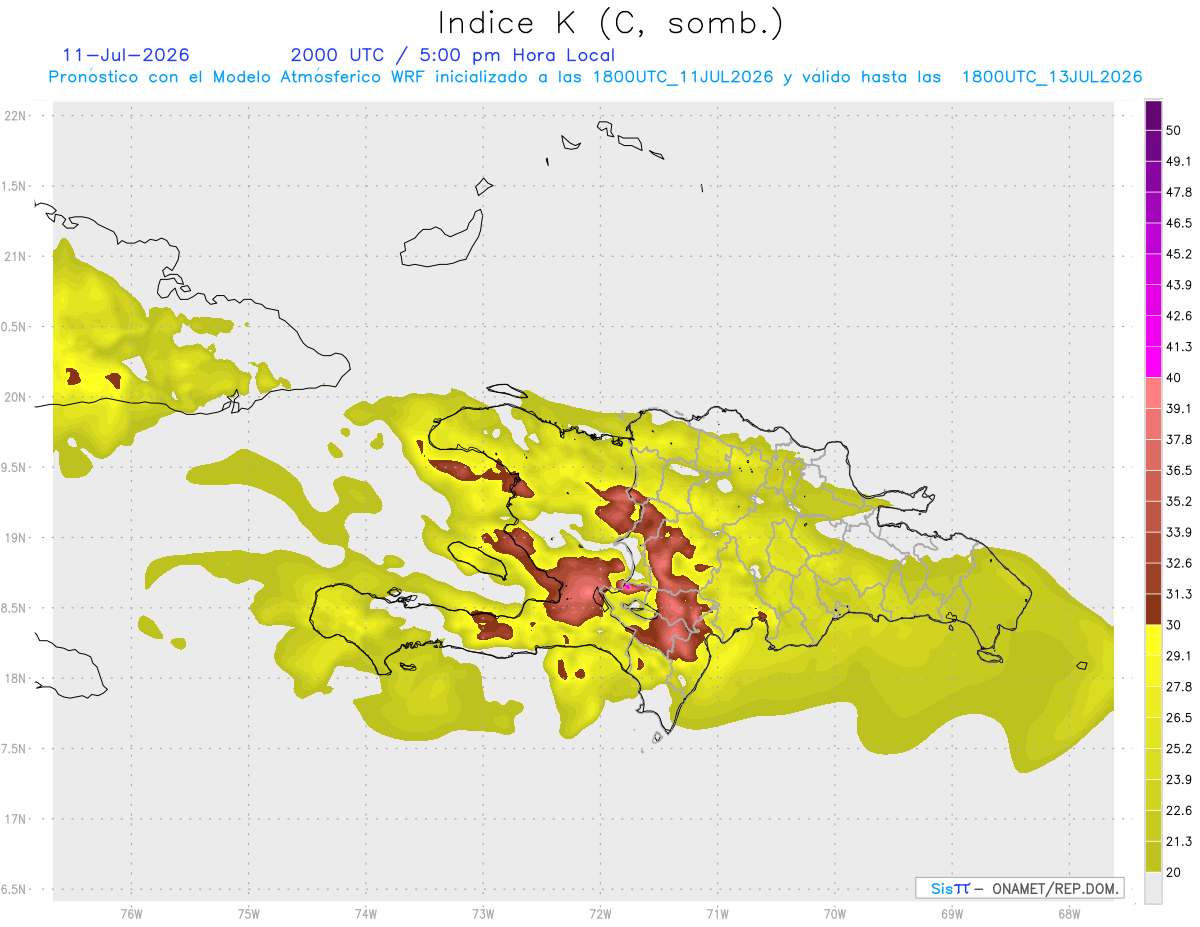Click the '35.2' value on the color scale
This screenshot has height=927, width=1200.
point(1179,501)
